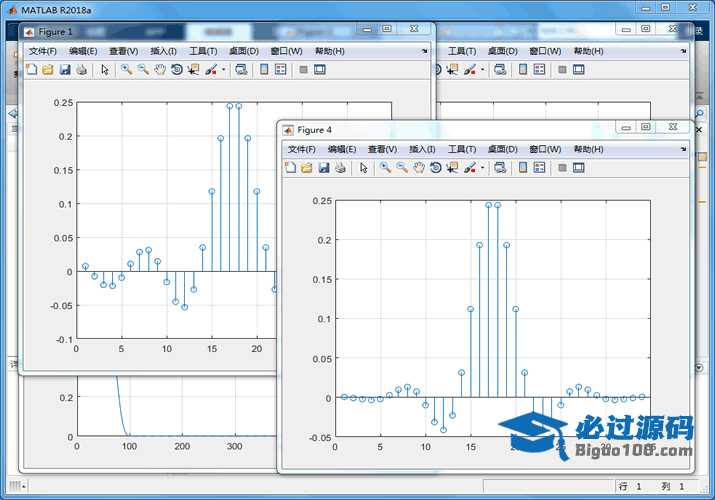
Task: Dock Figure 4 using menu bar arrow
Action: pos(683,149)
